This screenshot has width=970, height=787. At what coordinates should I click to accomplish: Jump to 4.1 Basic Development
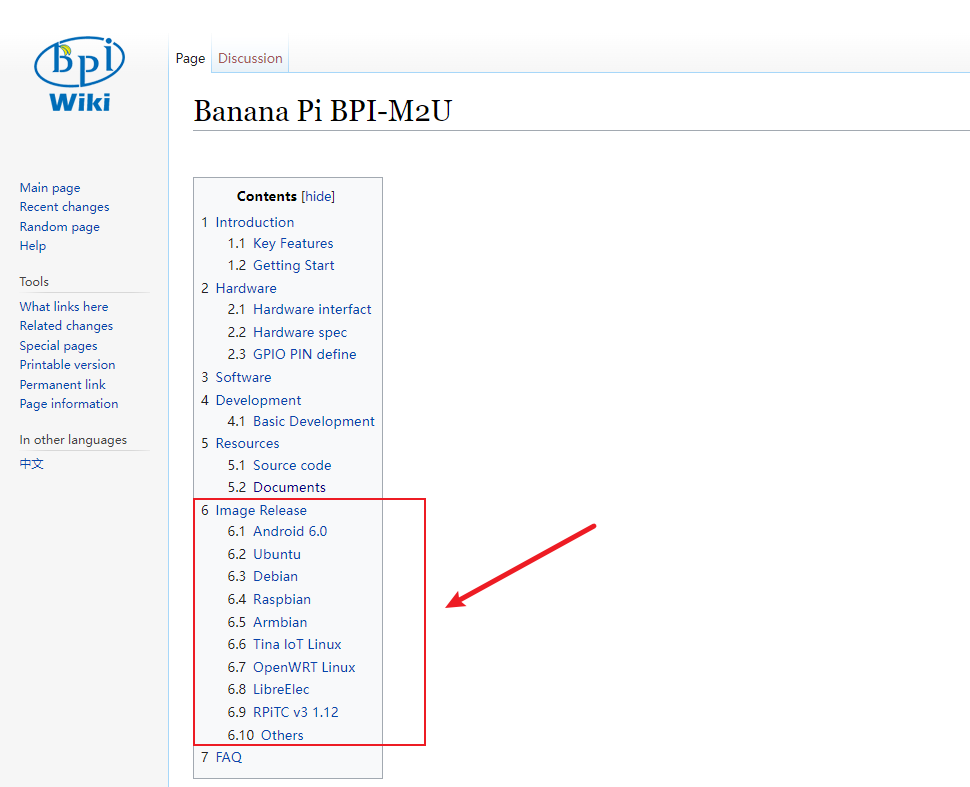click(x=301, y=421)
